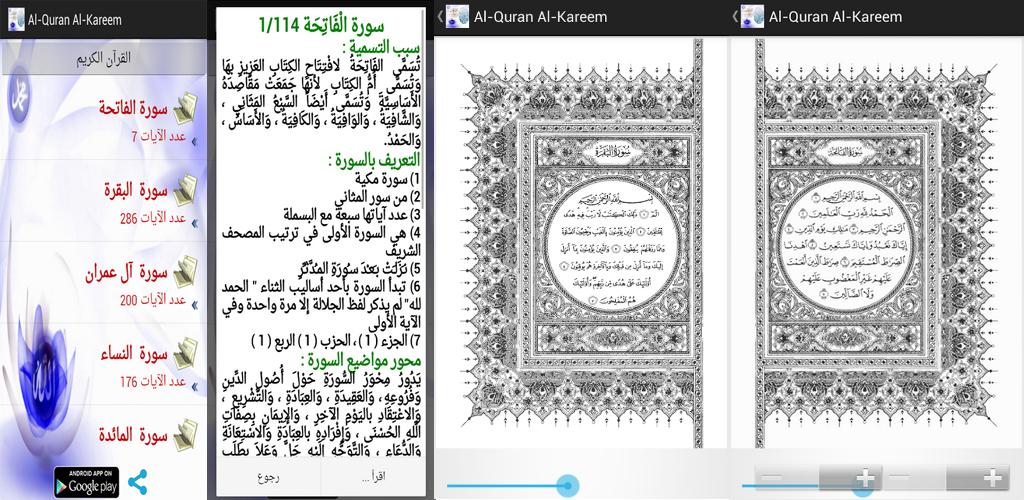This screenshot has width=1024, height=500.
Task: Open the Google Play badge
Action: pyautogui.click(x=86, y=482)
